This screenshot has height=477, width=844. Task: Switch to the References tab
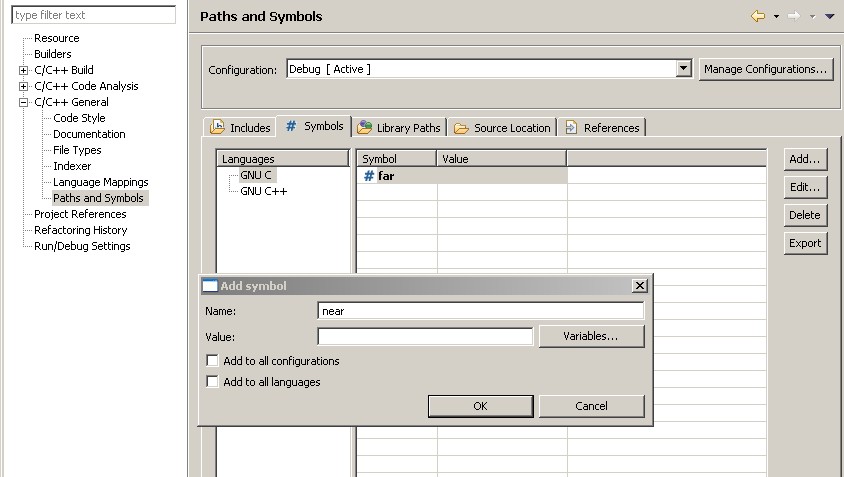(x=602, y=128)
